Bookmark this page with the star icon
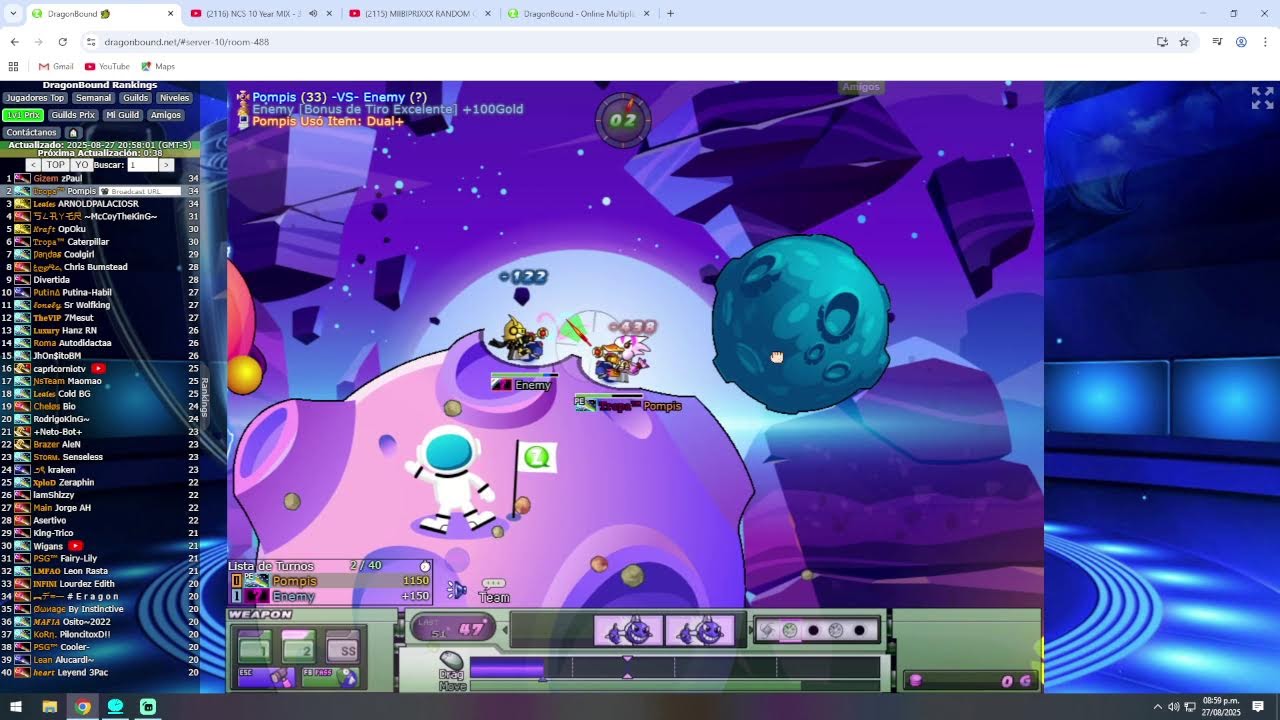 click(1184, 42)
